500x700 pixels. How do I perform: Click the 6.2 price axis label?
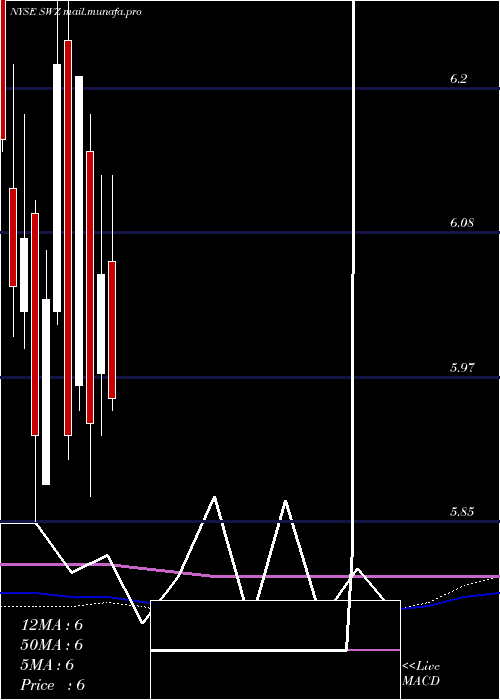(458, 79)
